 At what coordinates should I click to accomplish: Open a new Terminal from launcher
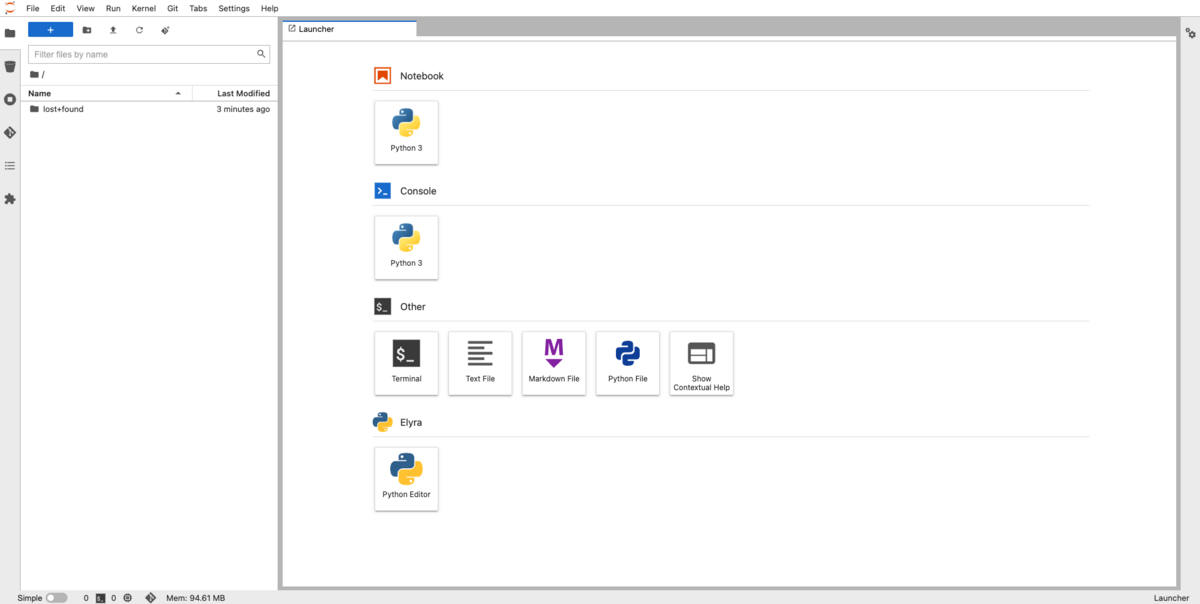pyautogui.click(x=406, y=363)
